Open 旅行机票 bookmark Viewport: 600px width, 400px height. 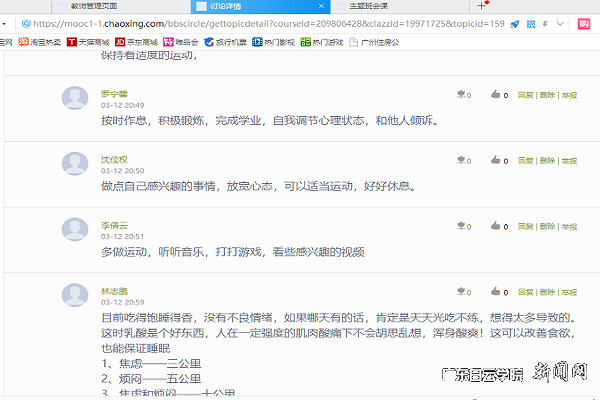[225, 42]
